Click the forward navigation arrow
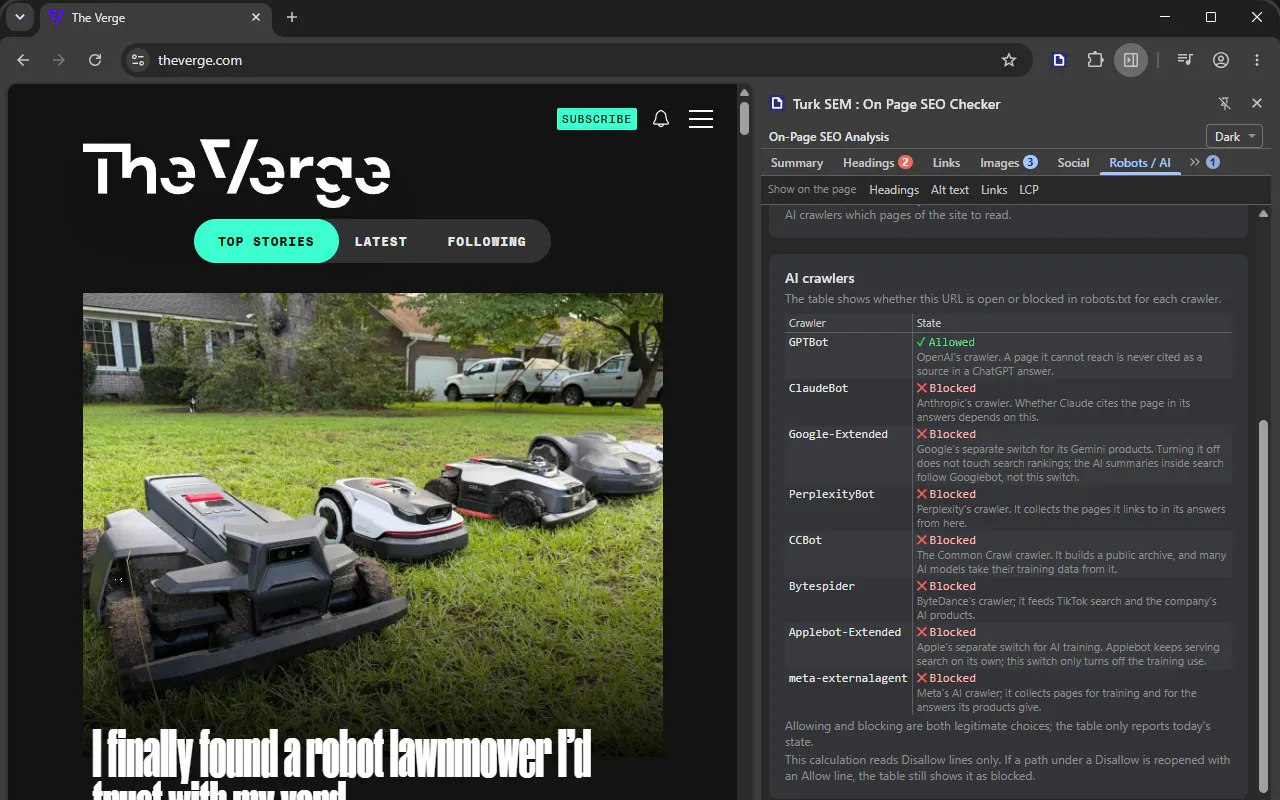Viewport: 1280px width, 800px height. point(59,60)
